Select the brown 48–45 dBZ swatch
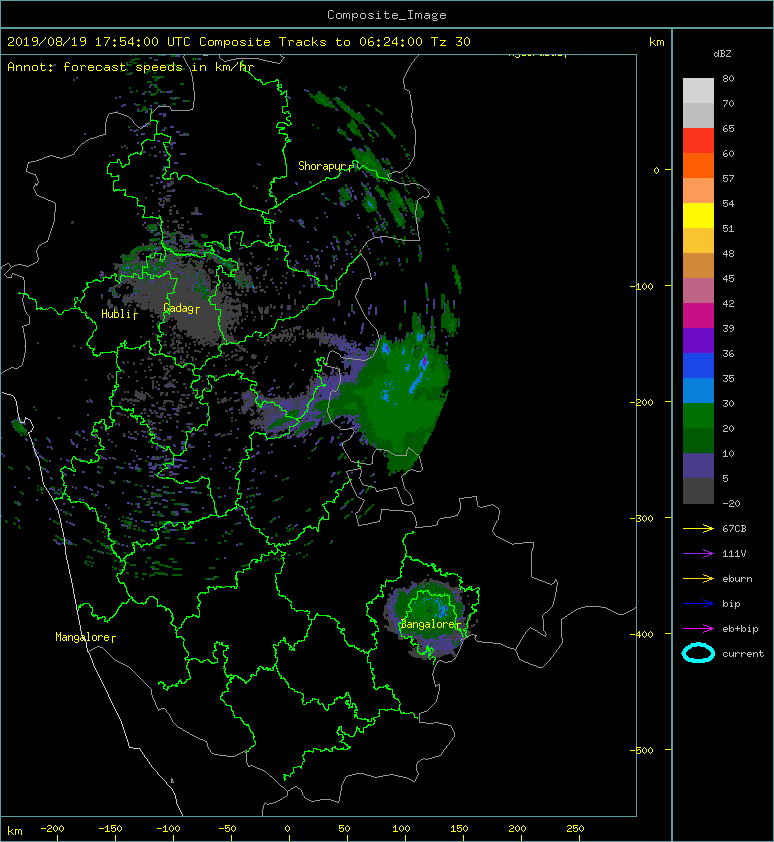The image size is (774, 842). 698,265
